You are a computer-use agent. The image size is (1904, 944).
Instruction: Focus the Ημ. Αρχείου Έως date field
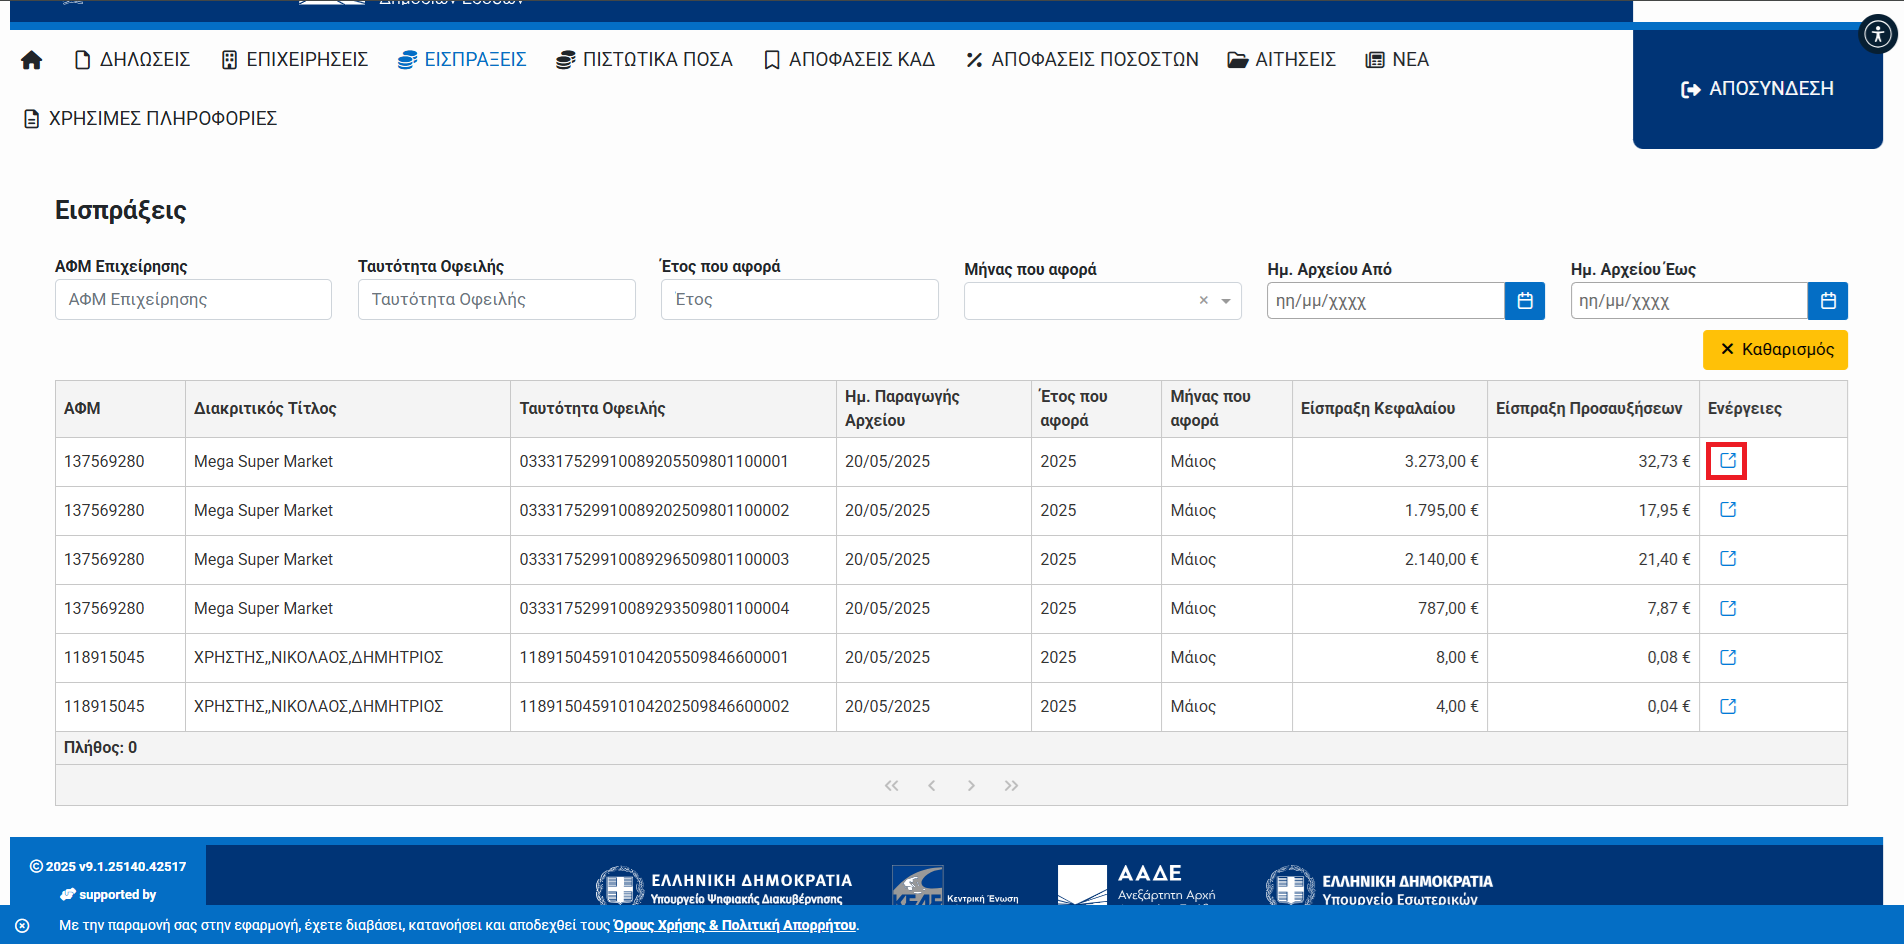point(1689,301)
